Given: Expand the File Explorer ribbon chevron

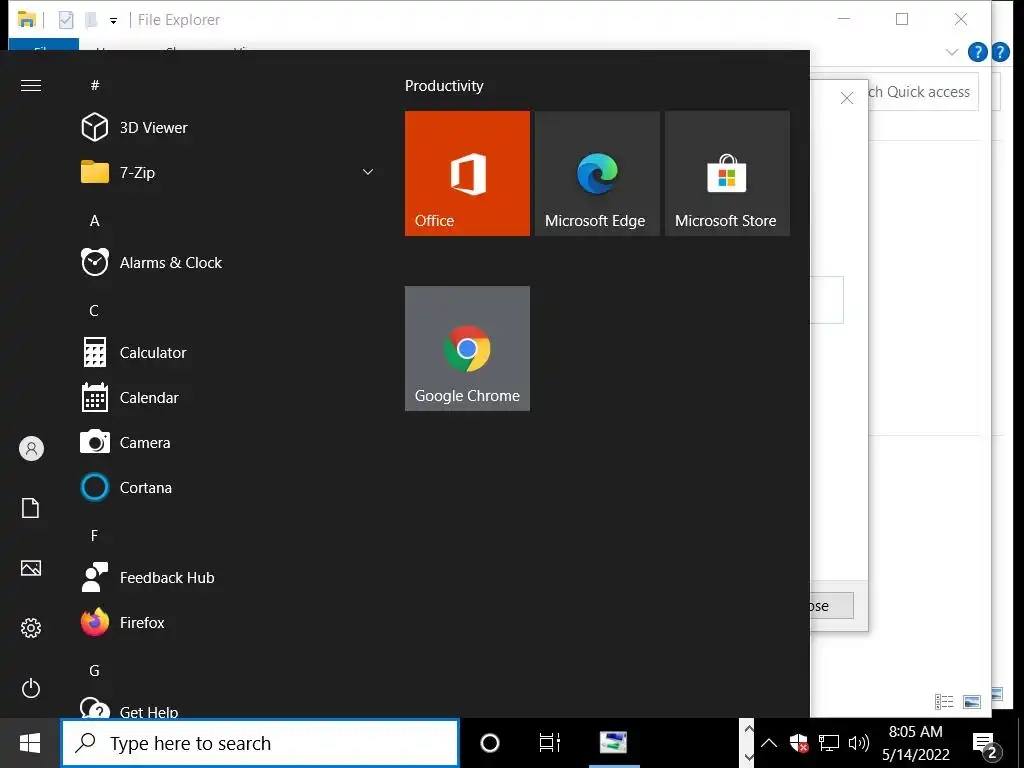Looking at the screenshot, I should tap(952, 52).
